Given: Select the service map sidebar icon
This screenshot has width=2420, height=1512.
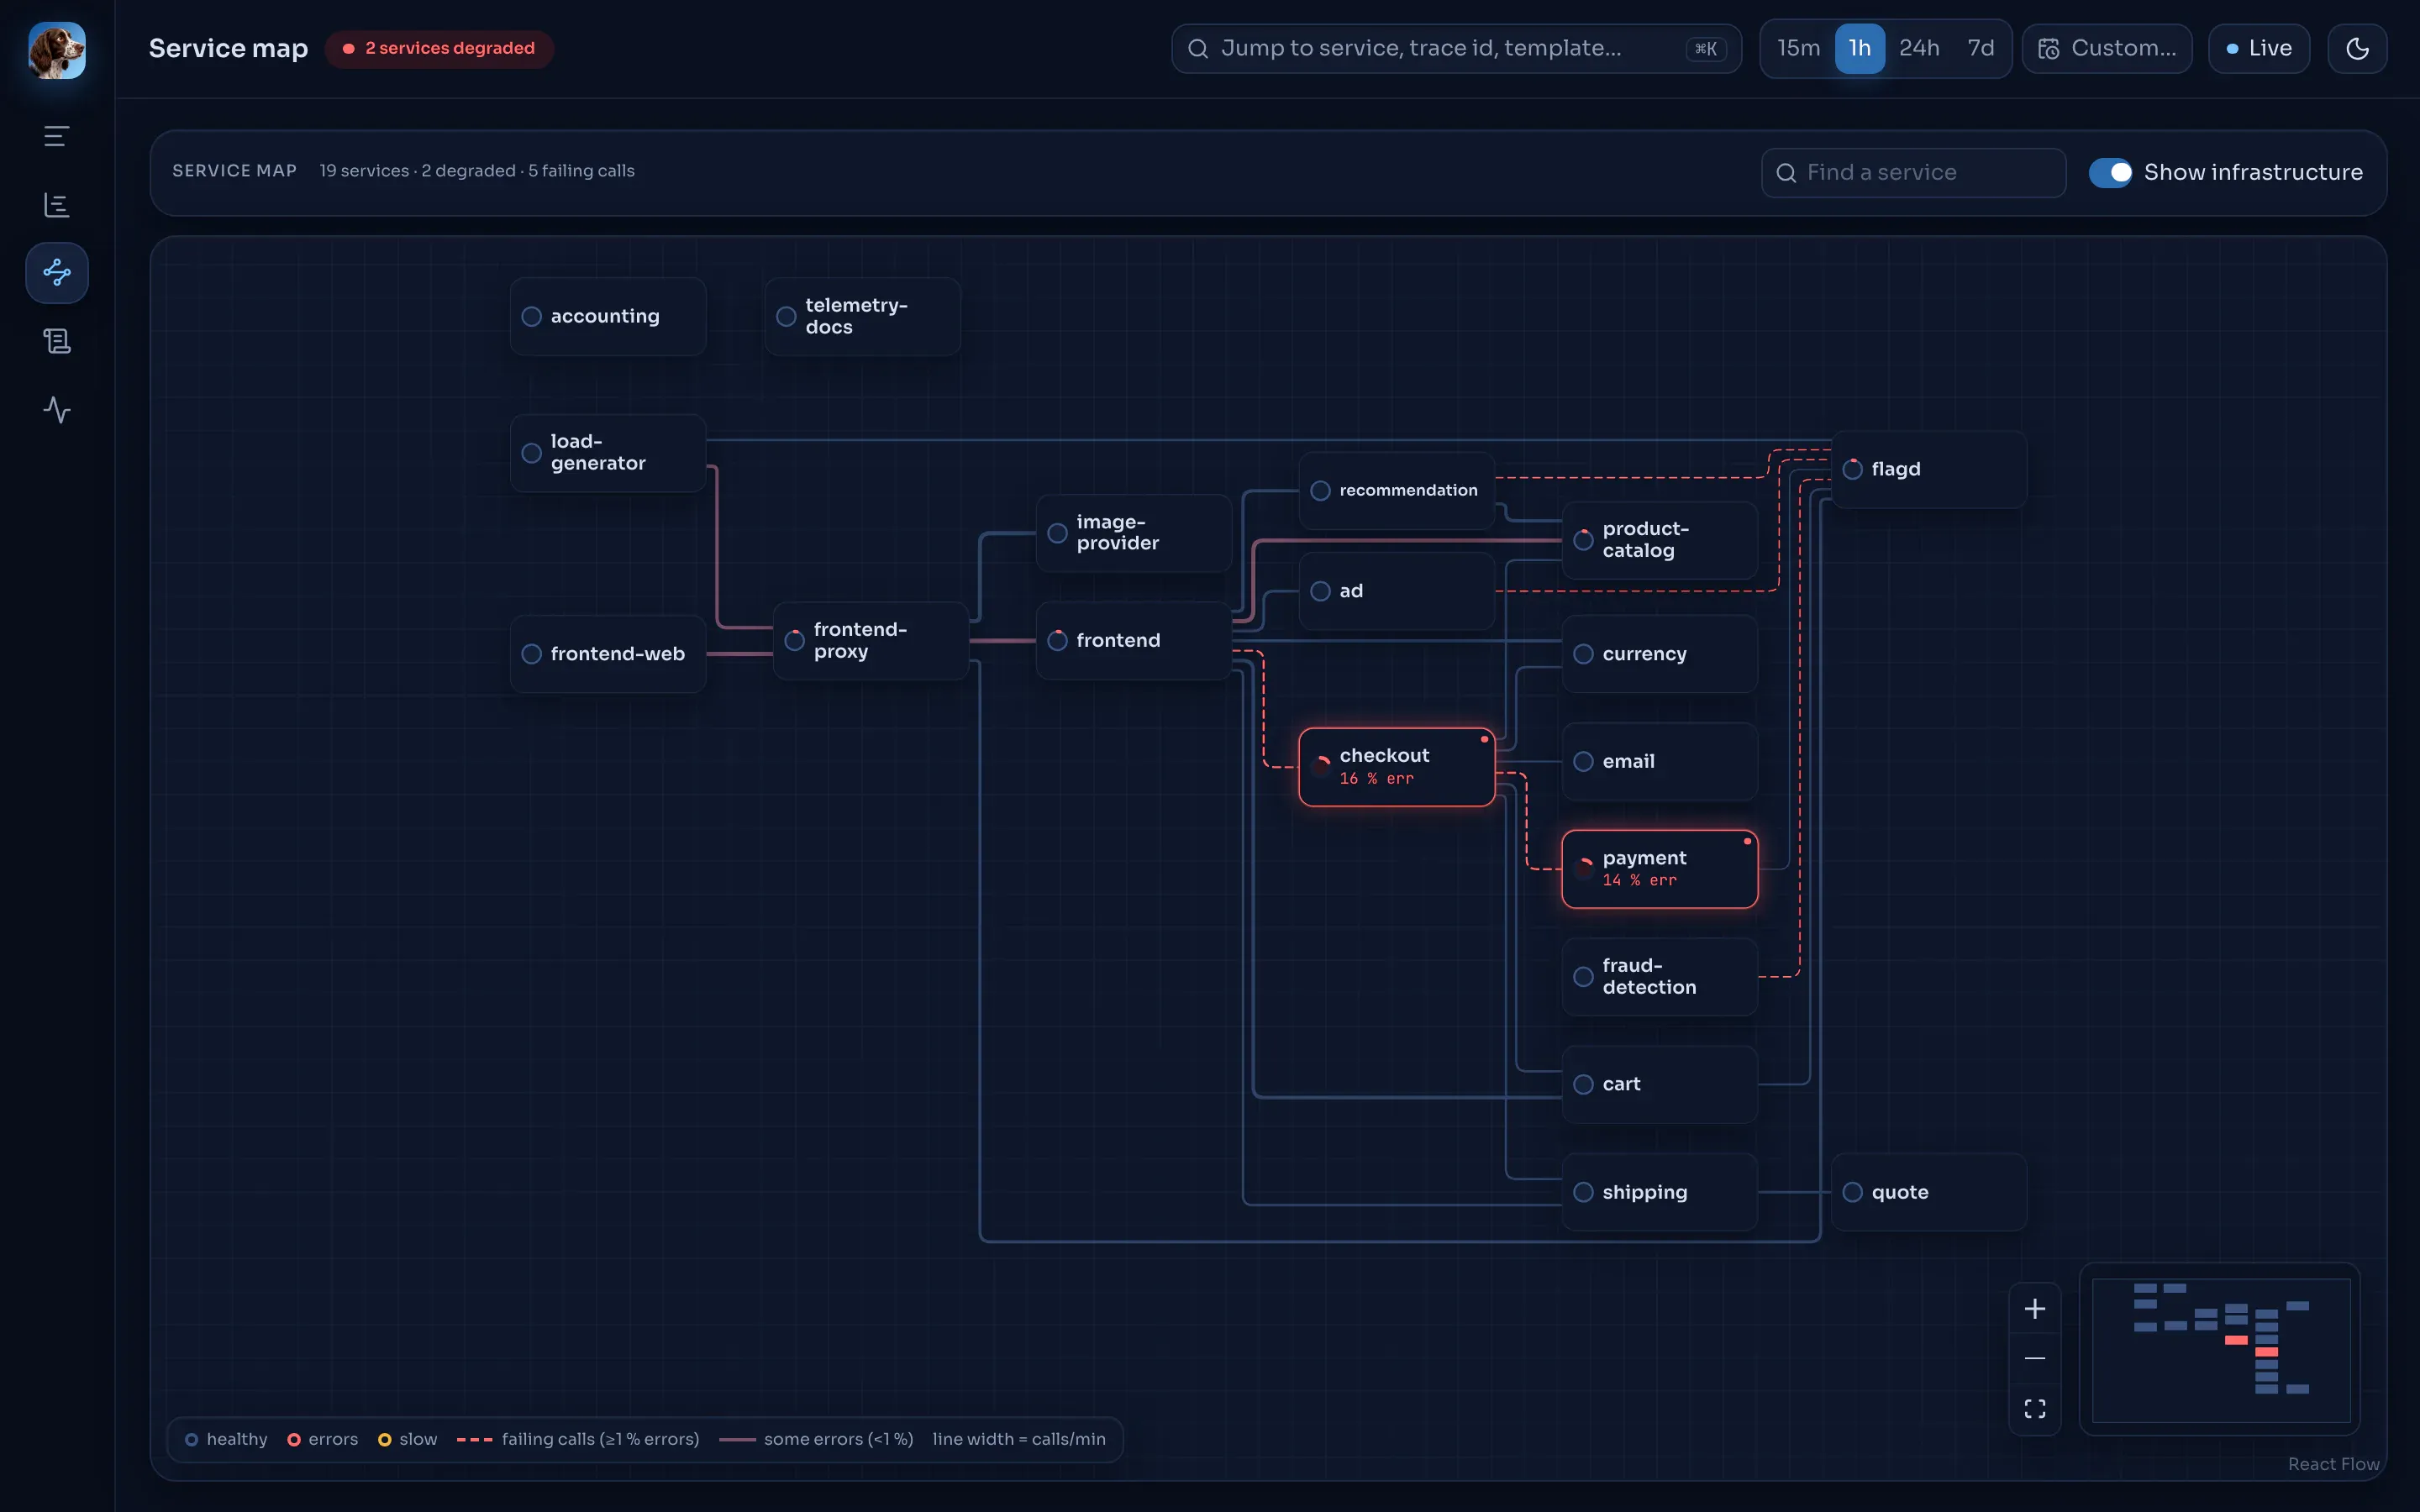Looking at the screenshot, I should click(57, 272).
